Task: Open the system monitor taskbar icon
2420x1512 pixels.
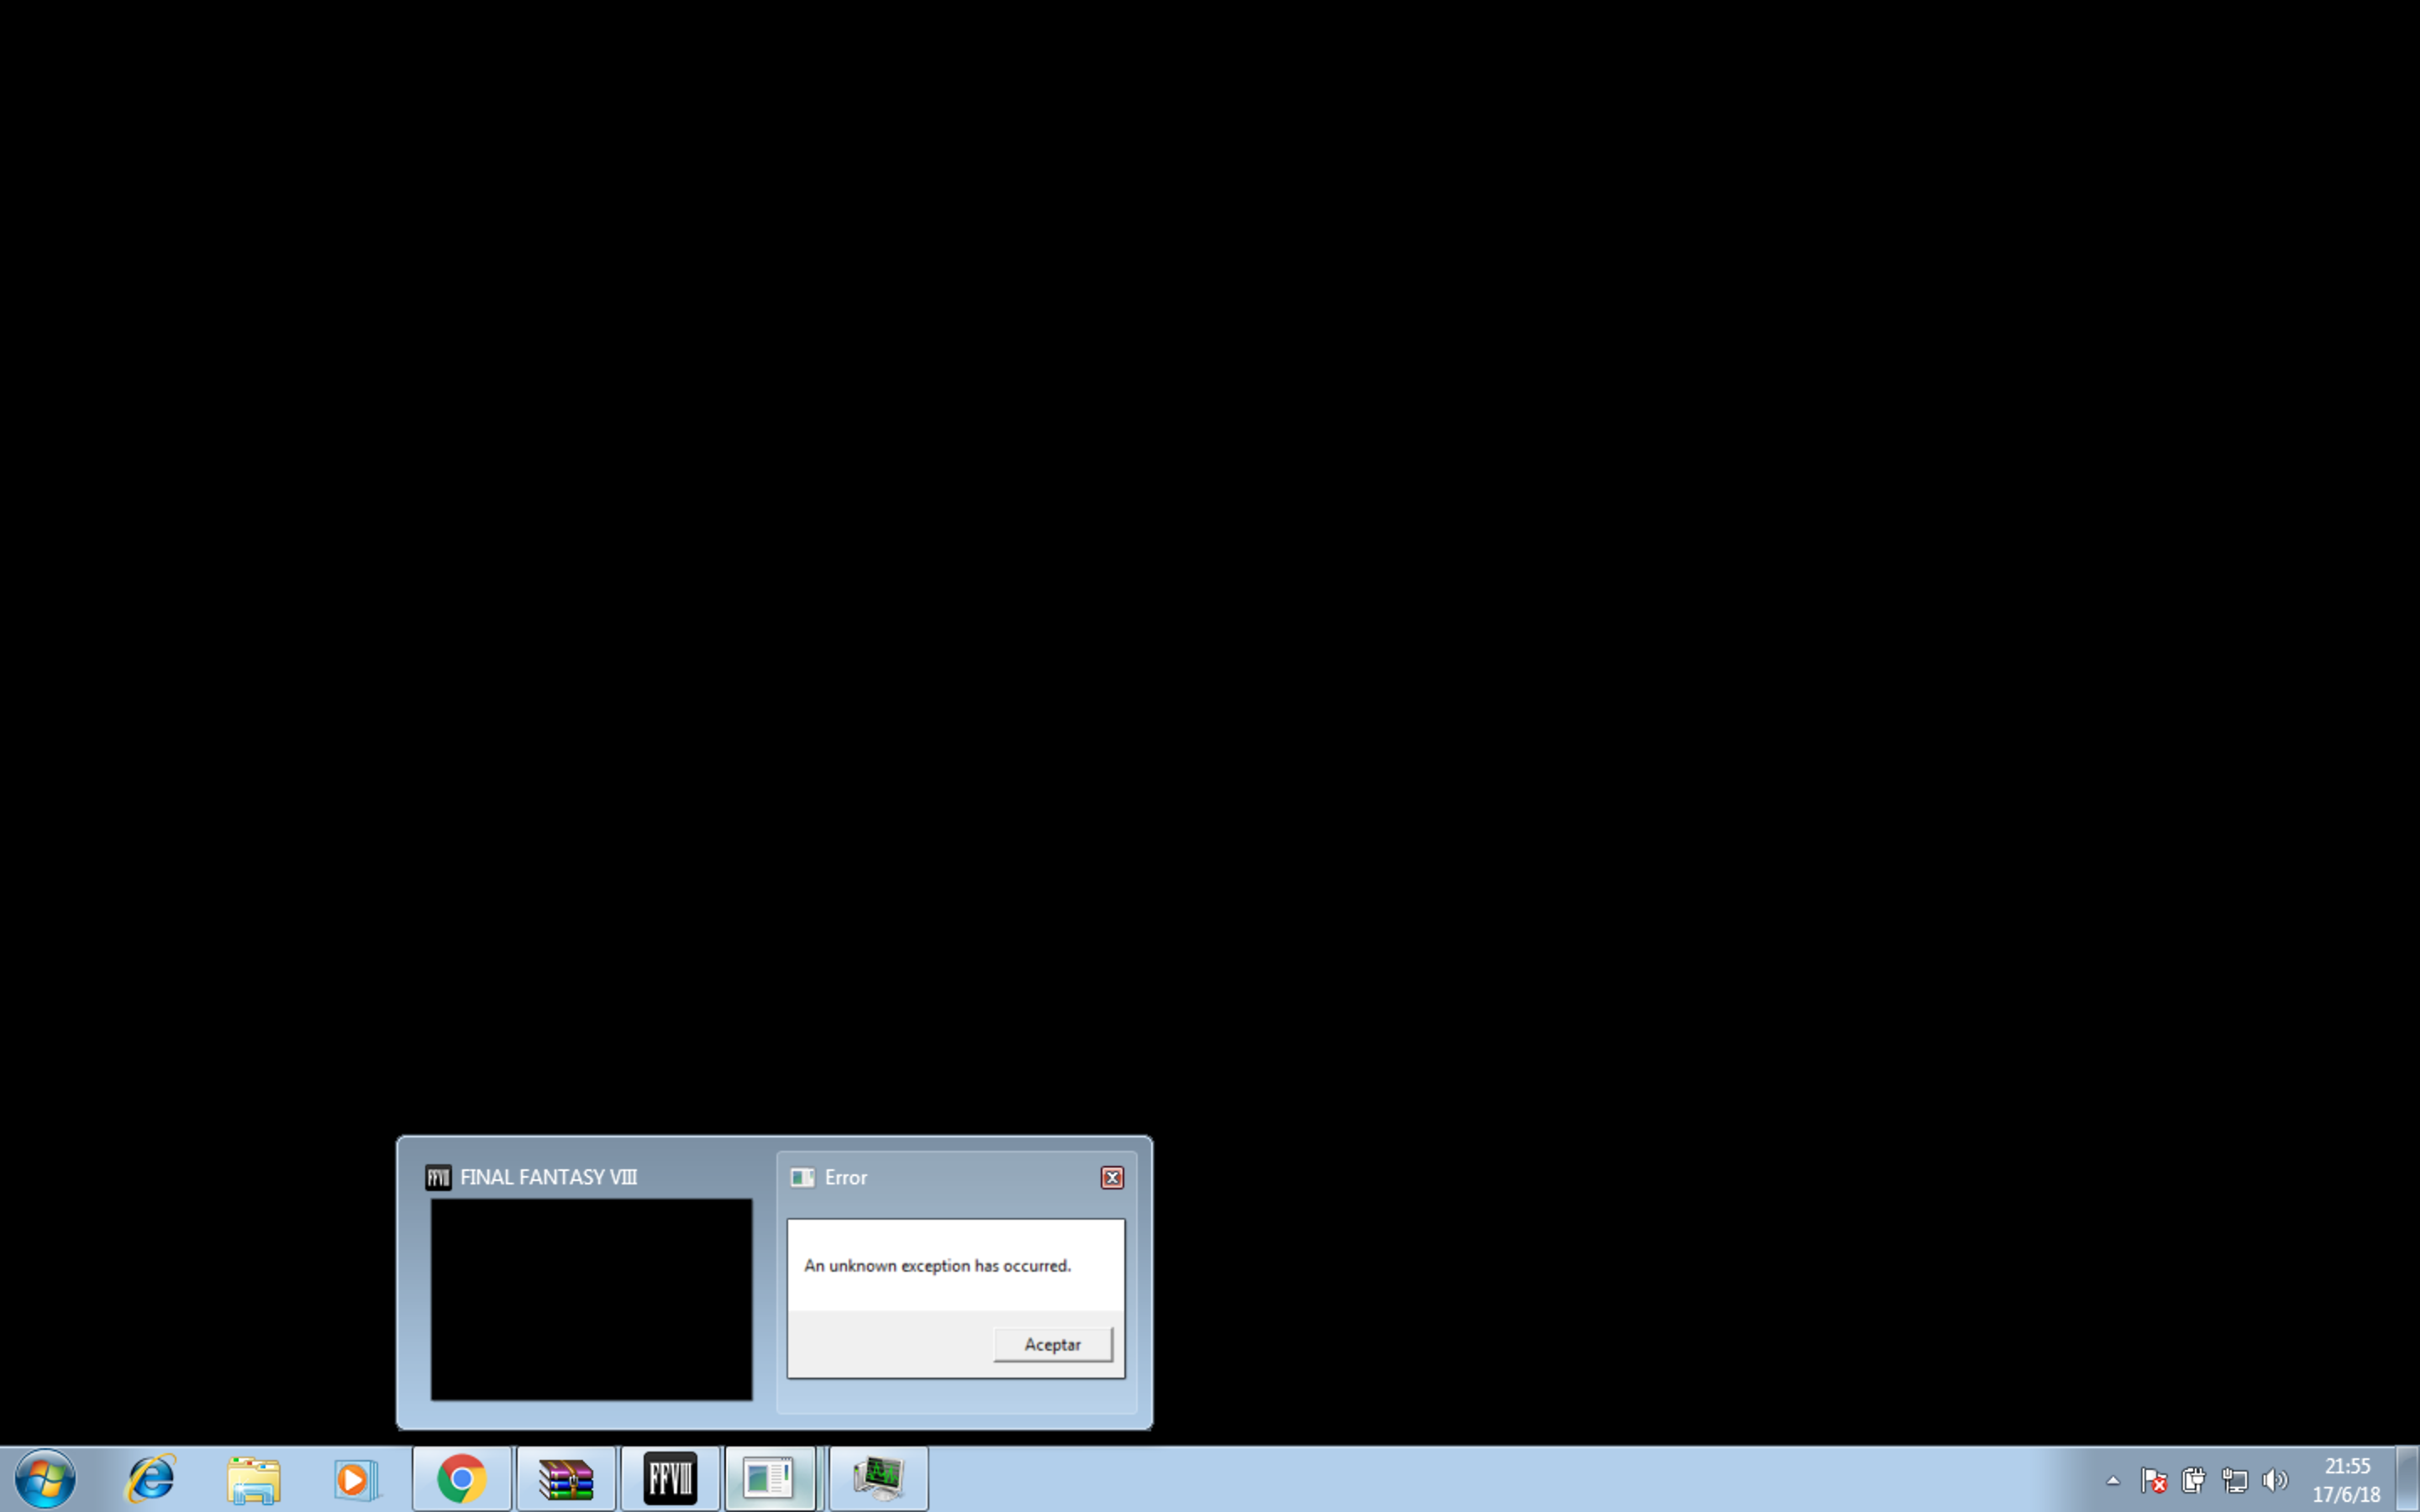Action: click(878, 1478)
